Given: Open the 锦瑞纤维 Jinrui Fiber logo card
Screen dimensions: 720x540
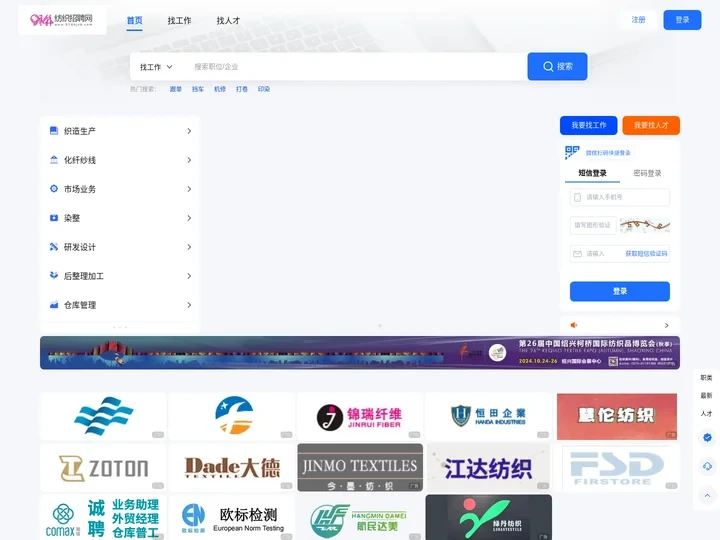Looking at the screenshot, I should pyautogui.click(x=360, y=416).
